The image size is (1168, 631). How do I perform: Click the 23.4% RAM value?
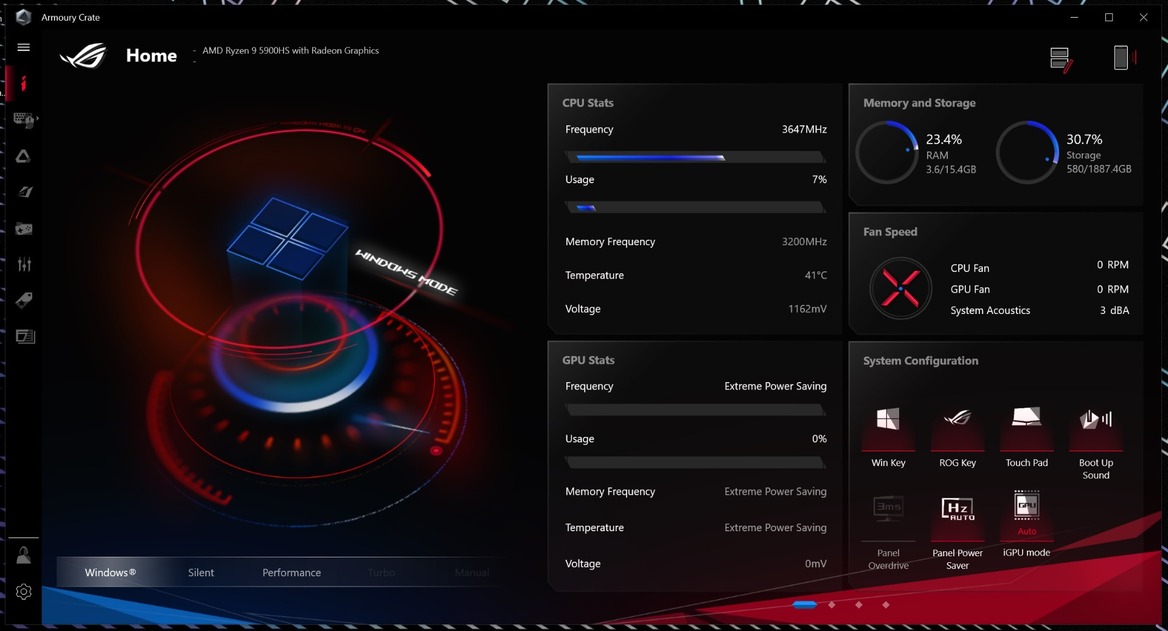tap(944, 139)
